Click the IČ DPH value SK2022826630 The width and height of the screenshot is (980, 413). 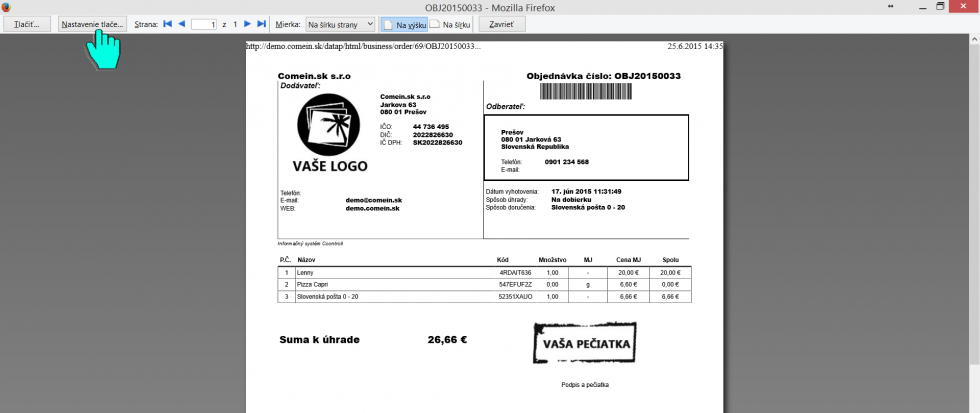tap(438, 142)
